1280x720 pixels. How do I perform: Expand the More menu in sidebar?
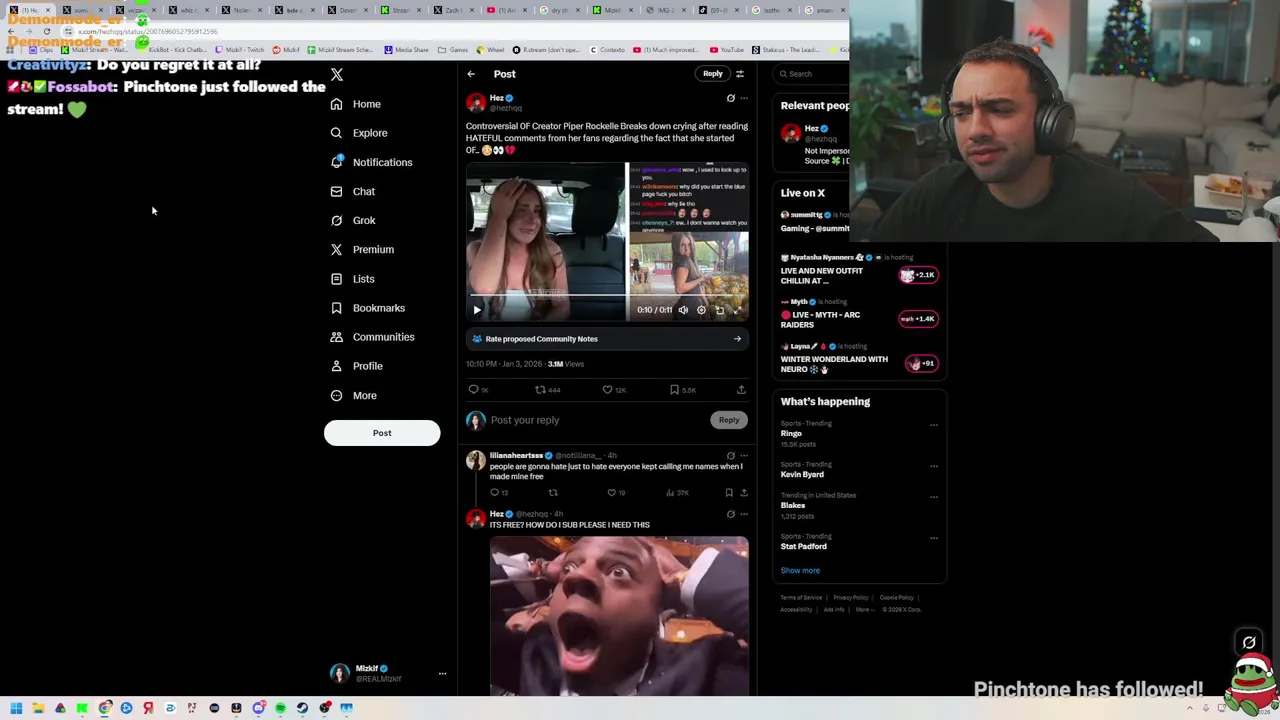coord(354,395)
